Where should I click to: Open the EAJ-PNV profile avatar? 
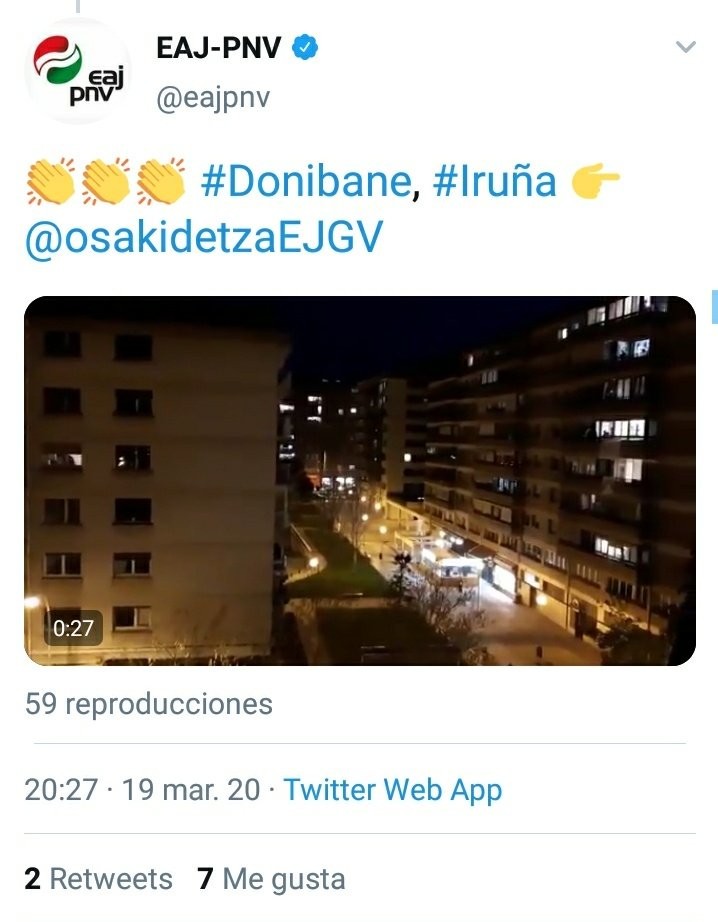[x=78, y=71]
